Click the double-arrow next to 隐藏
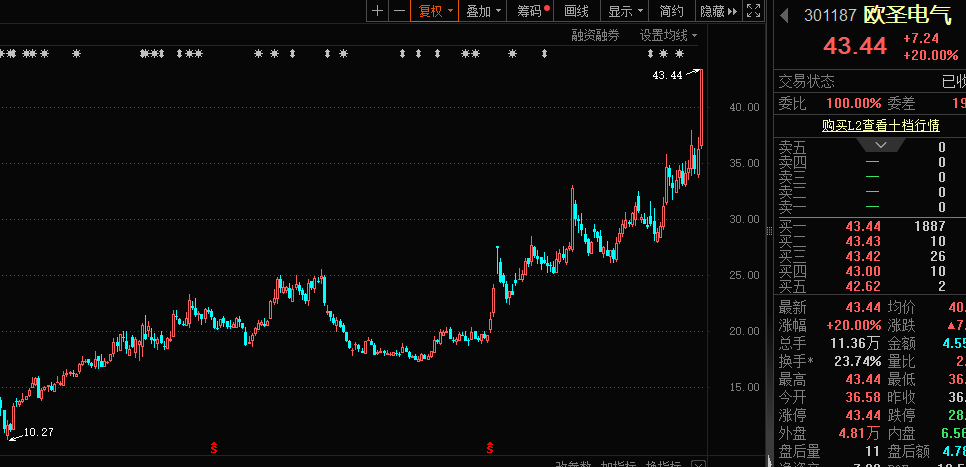Viewport: 966px width, 467px height. (x=733, y=11)
